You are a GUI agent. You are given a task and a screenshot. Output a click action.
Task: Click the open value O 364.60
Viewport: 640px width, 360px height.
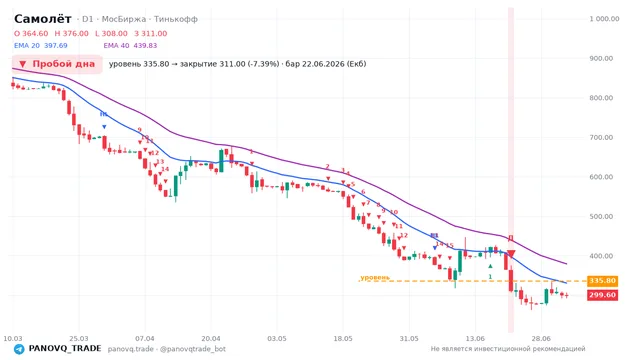click(31, 33)
